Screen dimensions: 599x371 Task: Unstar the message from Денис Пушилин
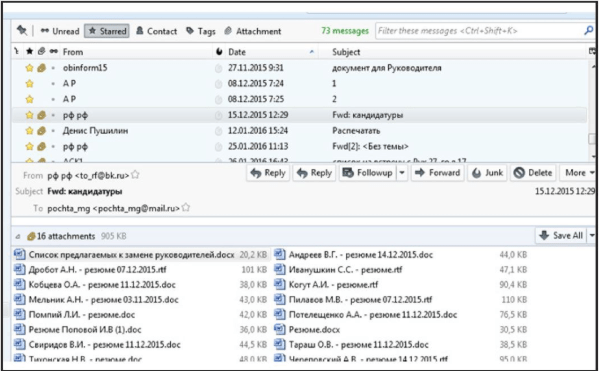tap(29, 131)
